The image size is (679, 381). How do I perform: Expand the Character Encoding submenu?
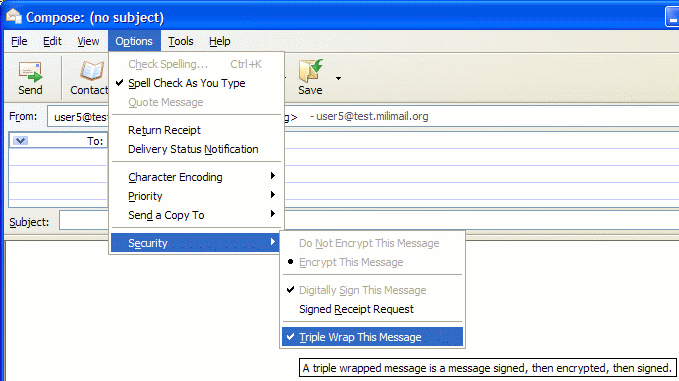point(196,177)
